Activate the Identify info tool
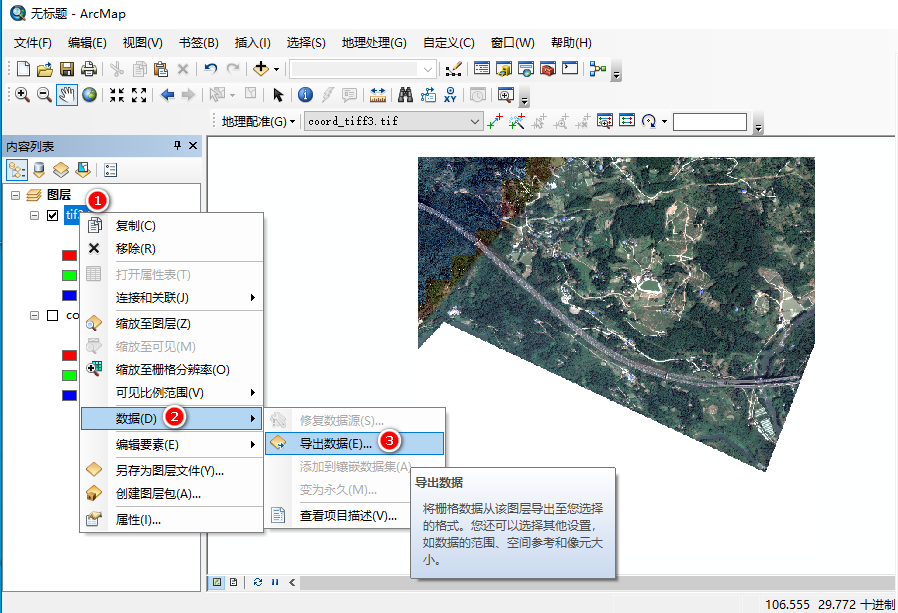Image resolution: width=898 pixels, height=613 pixels. click(305, 95)
